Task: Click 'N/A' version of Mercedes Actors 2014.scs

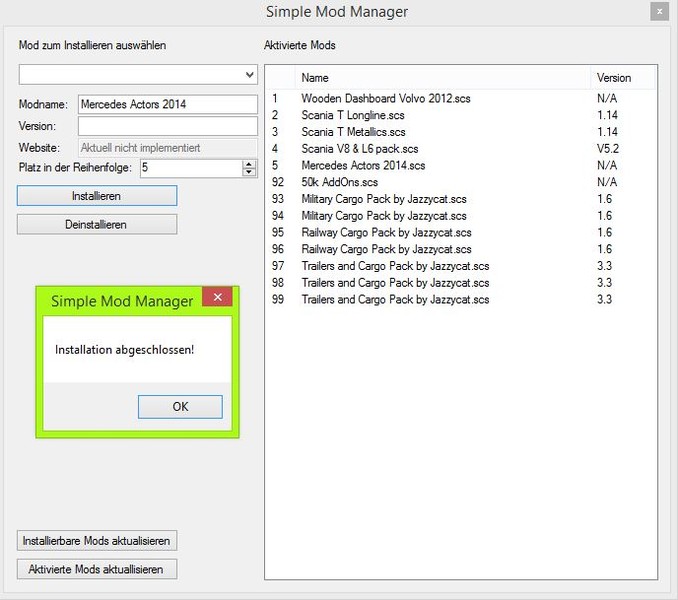Action: (607, 166)
